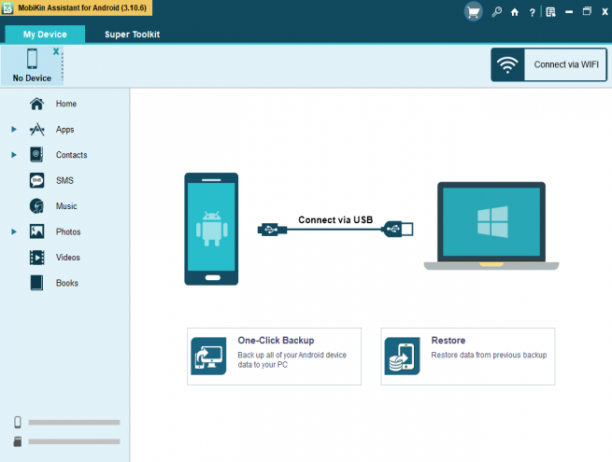612x462 pixels.
Task: Open the Restore title
Action: tap(448, 340)
